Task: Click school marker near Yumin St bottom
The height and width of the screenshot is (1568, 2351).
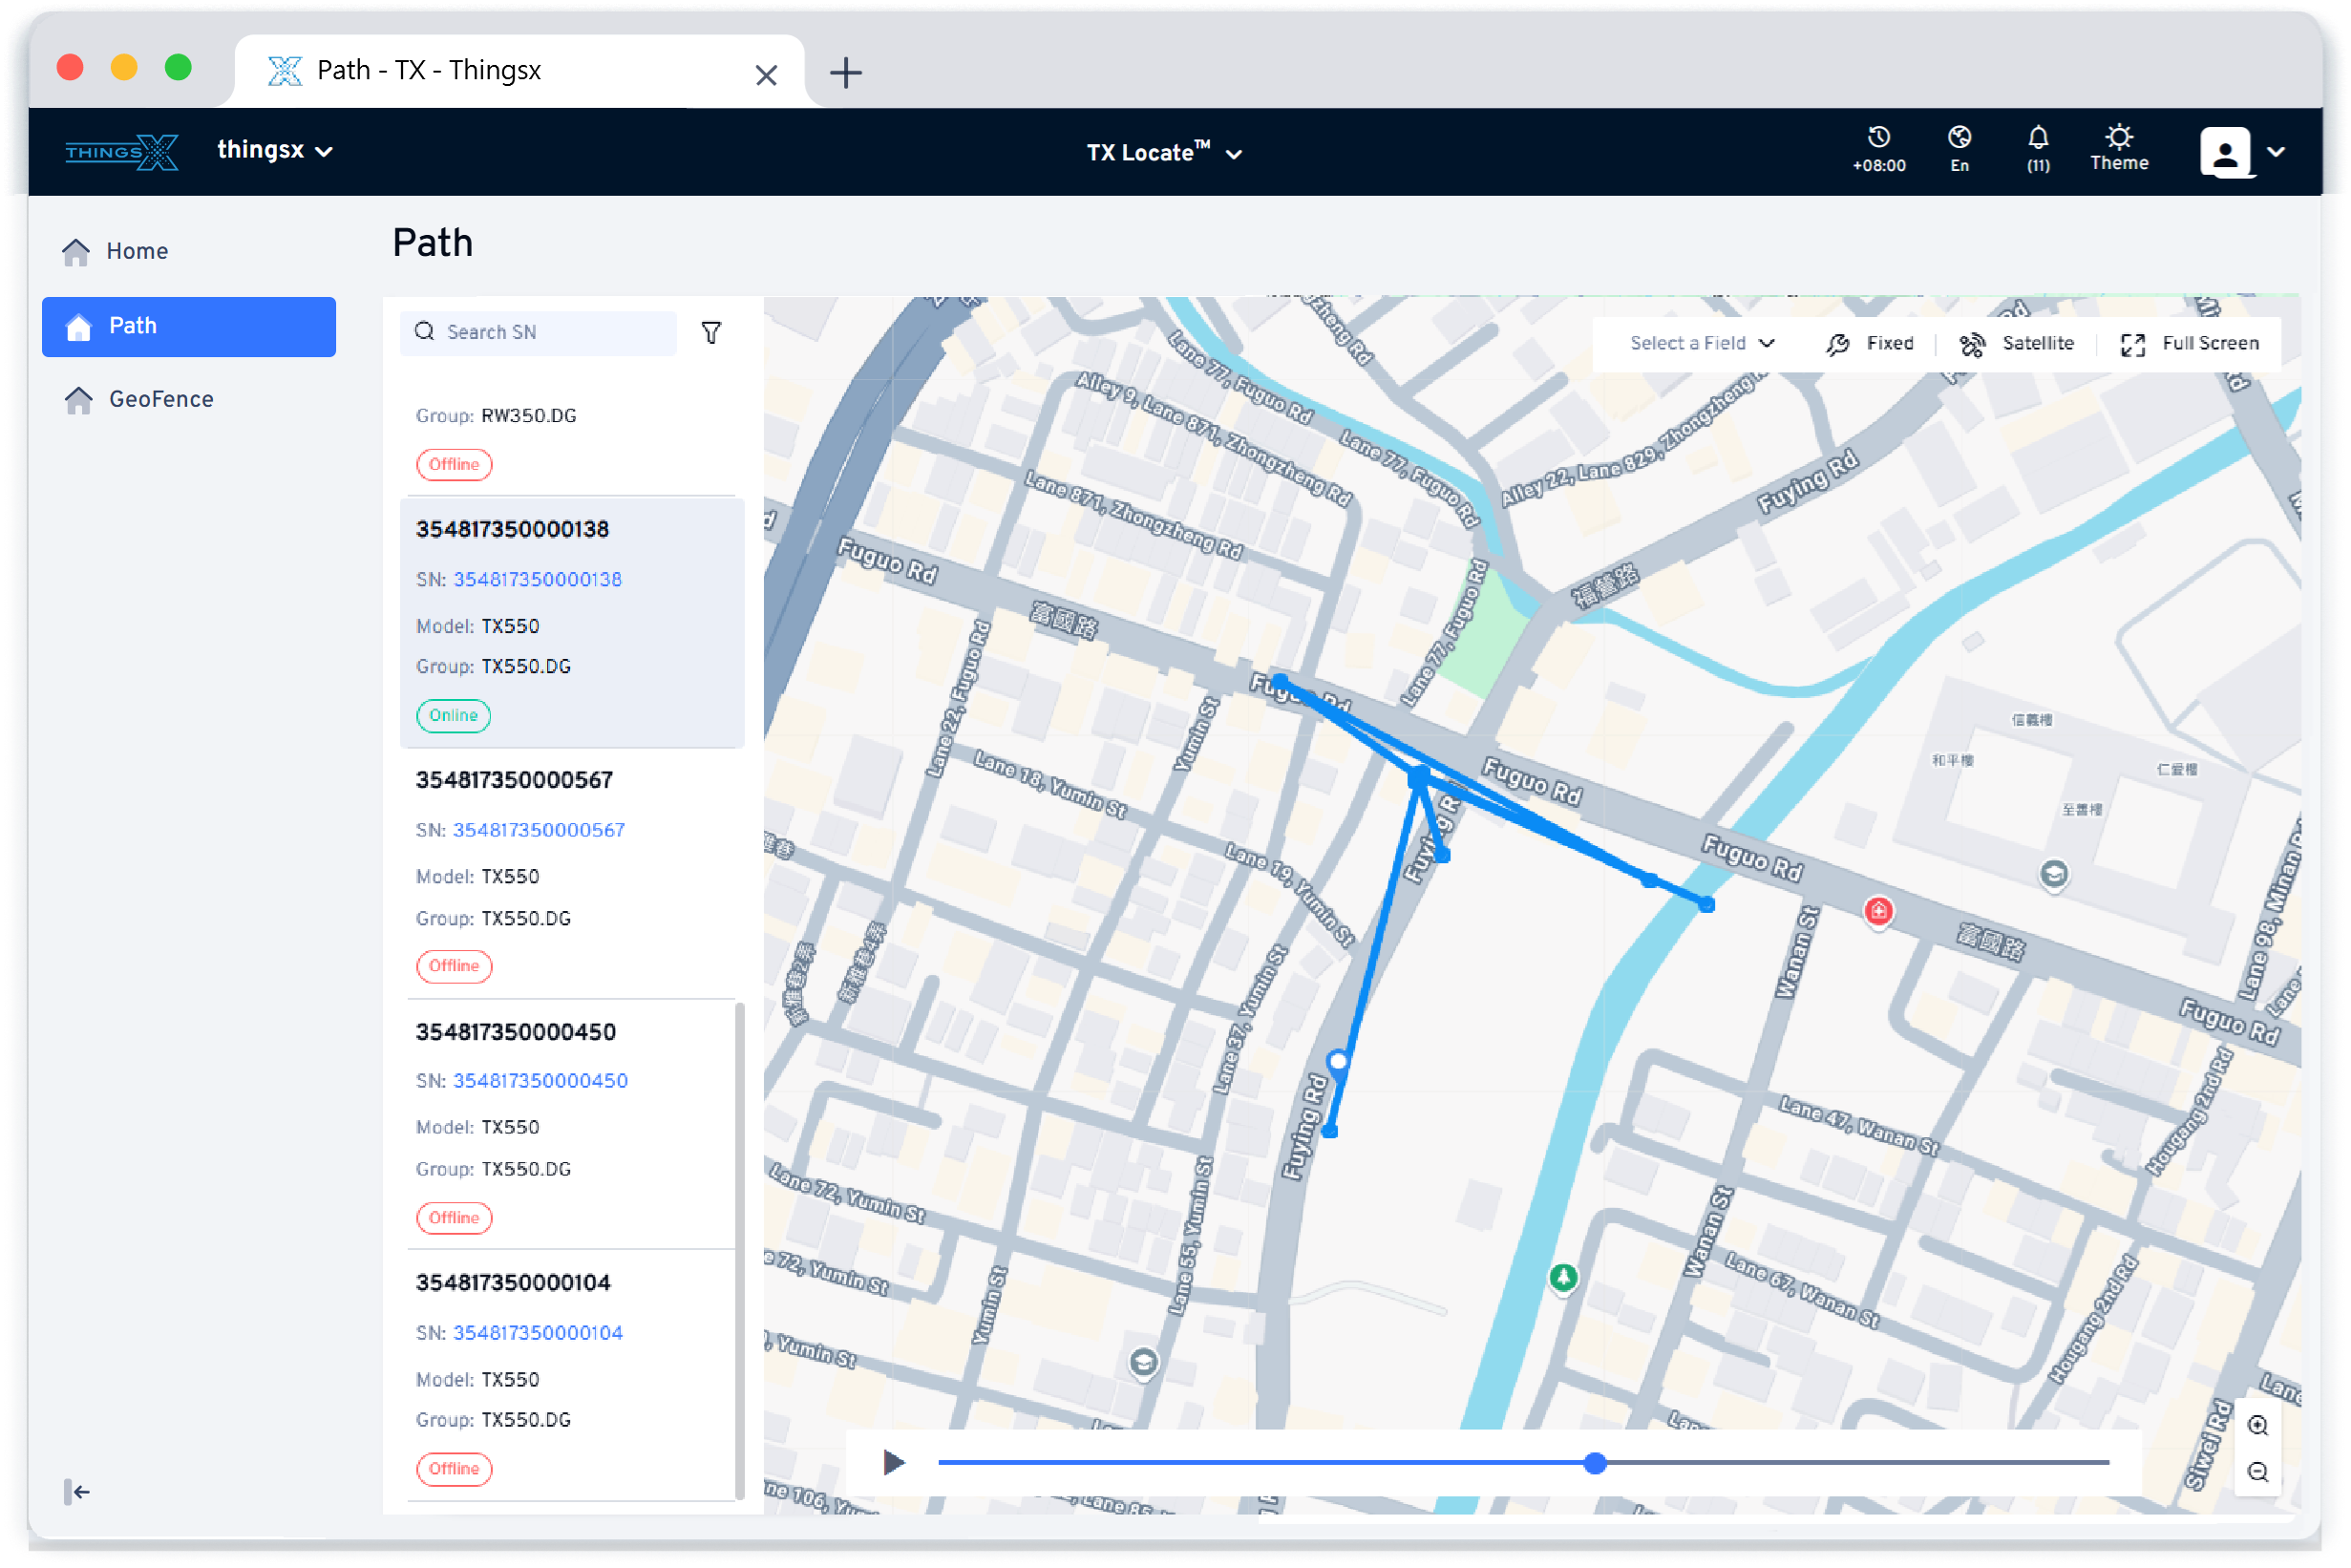Action: point(1143,1362)
